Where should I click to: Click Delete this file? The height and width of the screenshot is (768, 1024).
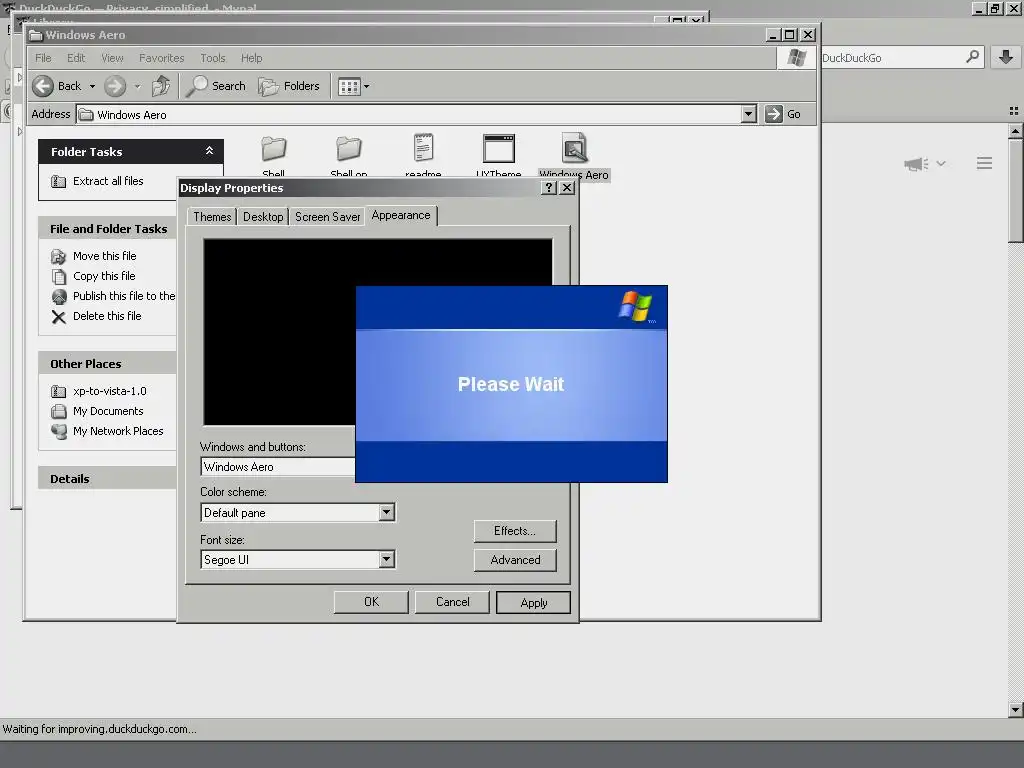pos(107,316)
